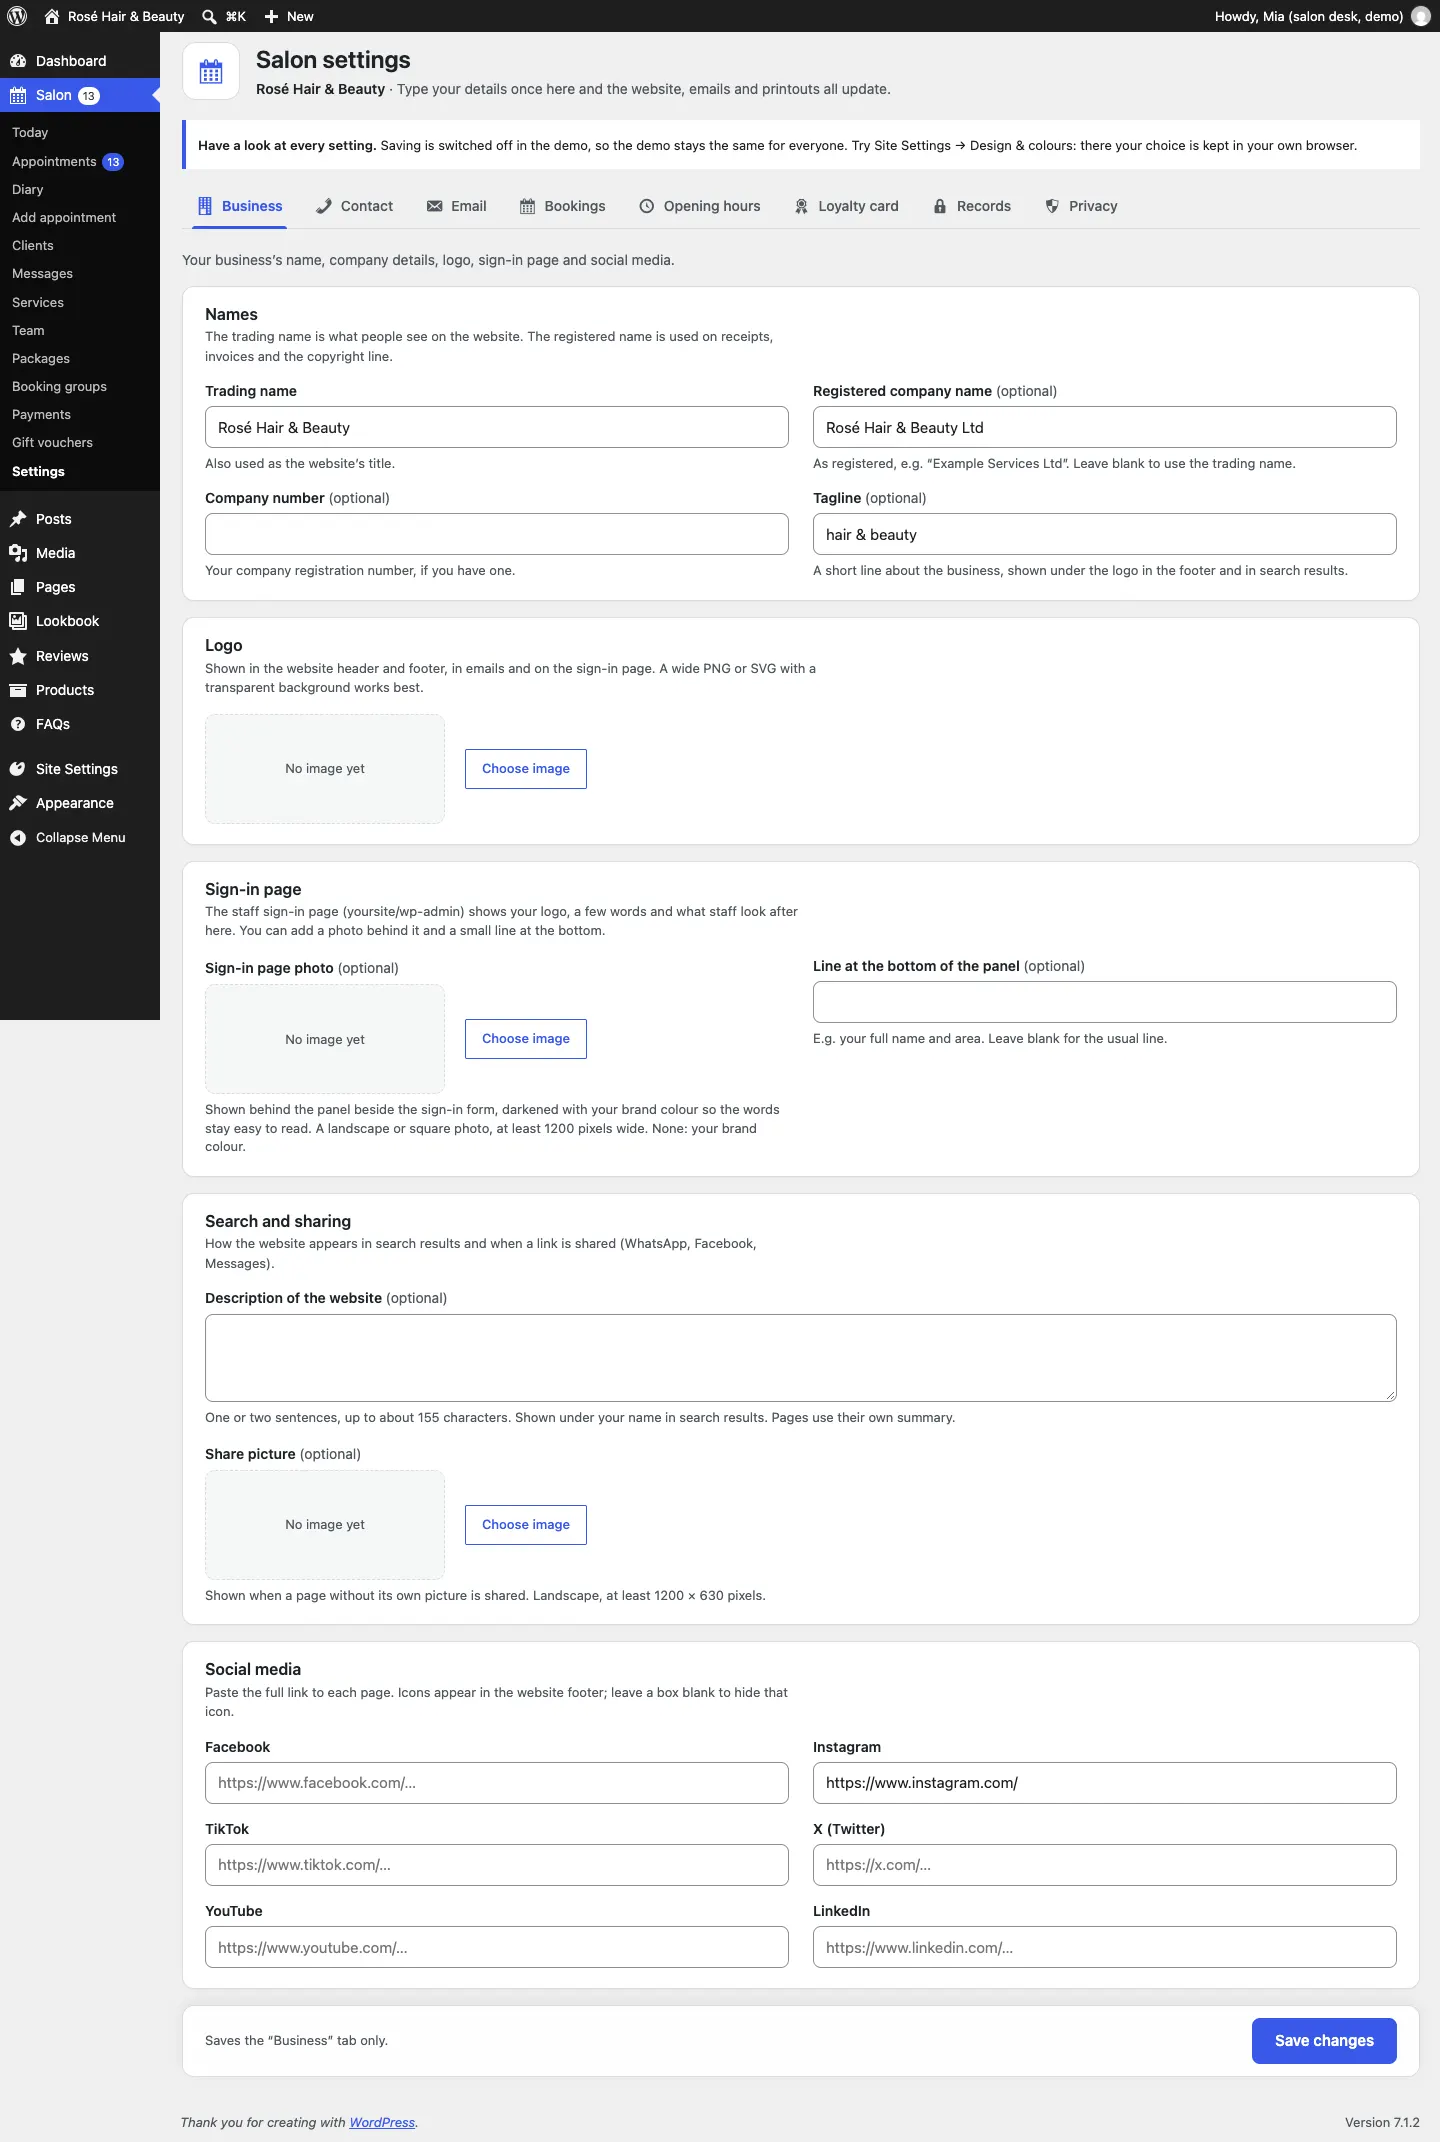
Task: Select the Loyalty card tab
Action: click(x=846, y=206)
